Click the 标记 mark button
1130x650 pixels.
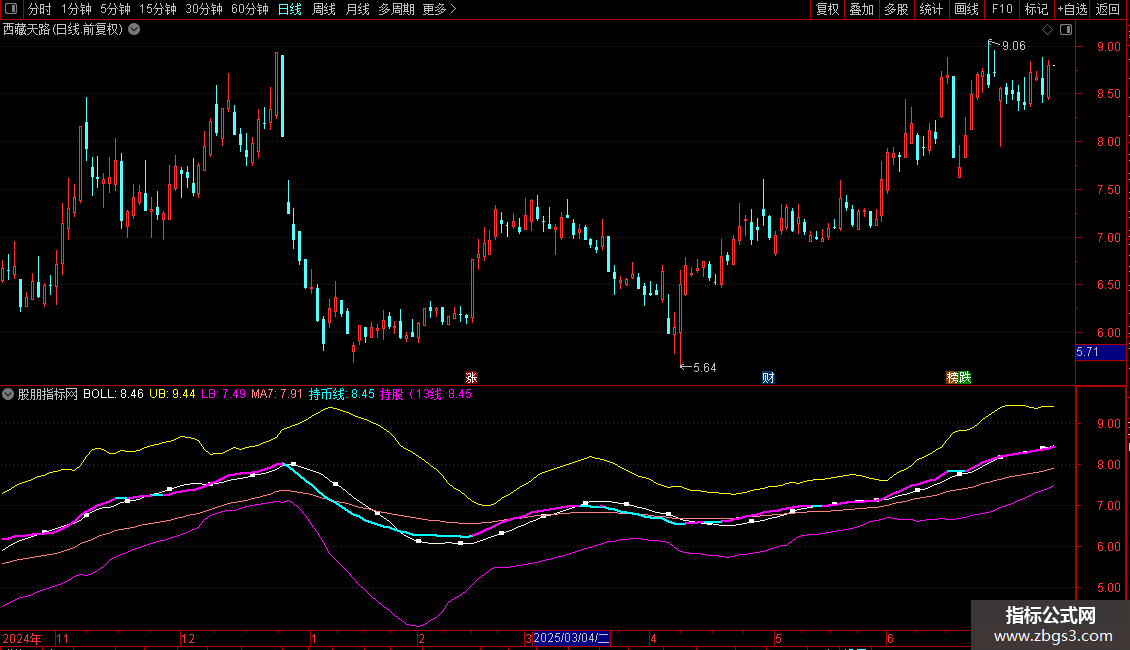click(1036, 9)
